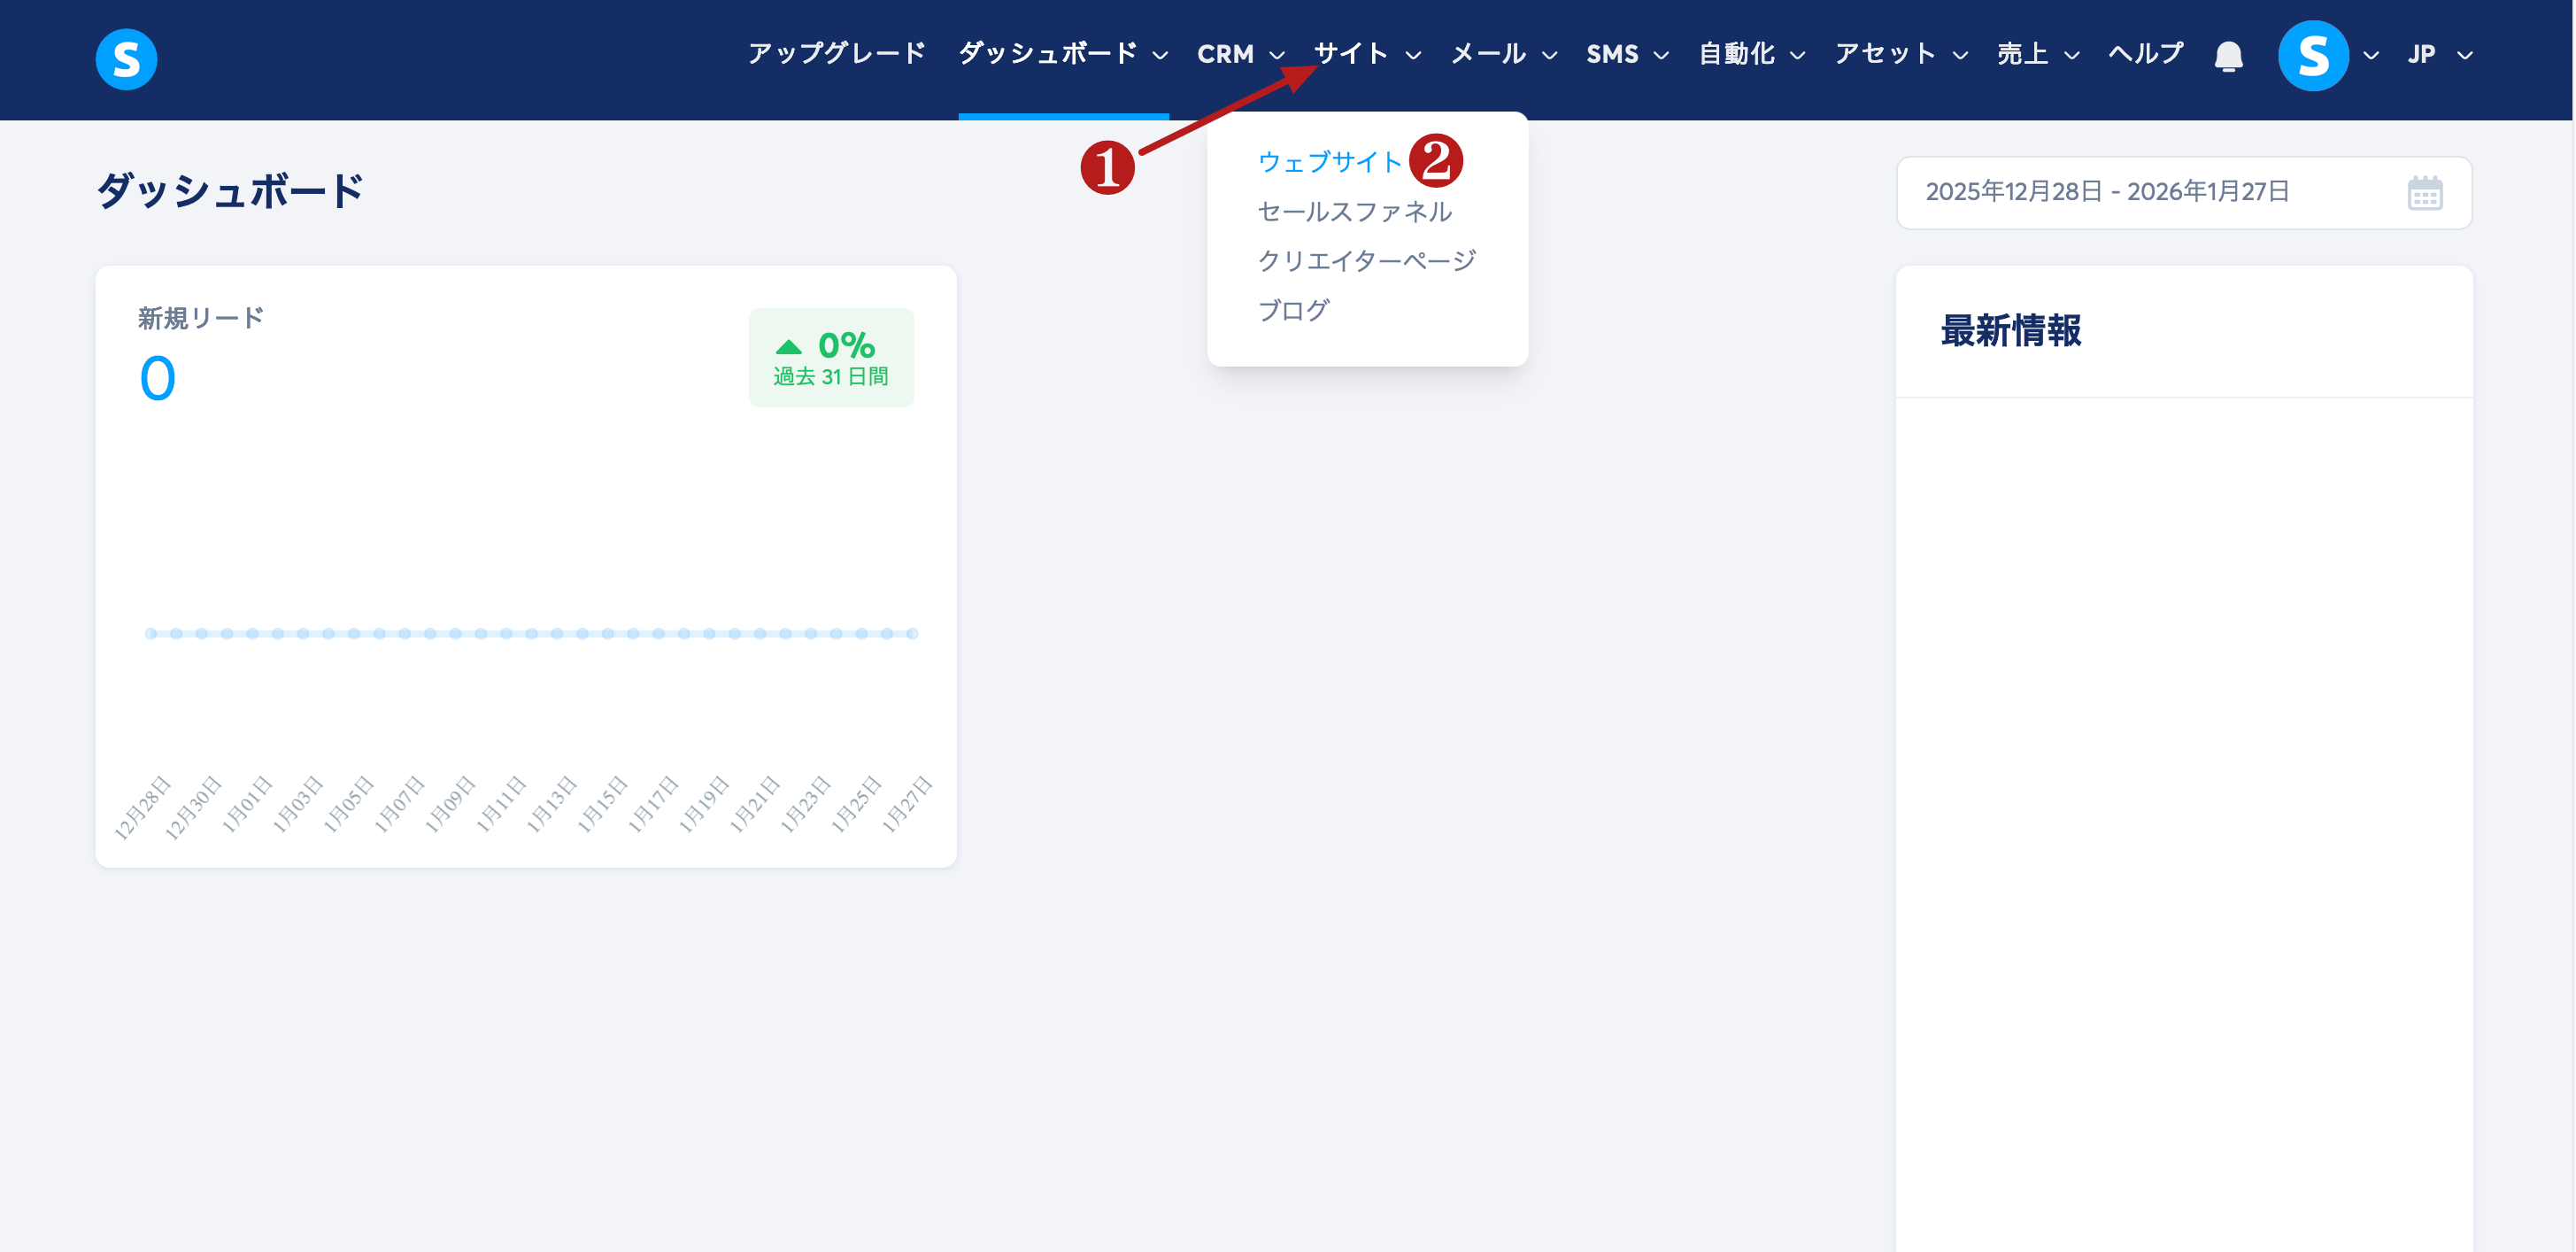The height and width of the screenshot is (1252, 2576).
Task: Click the user profile avatar icon
Action: click(2312, 56)
